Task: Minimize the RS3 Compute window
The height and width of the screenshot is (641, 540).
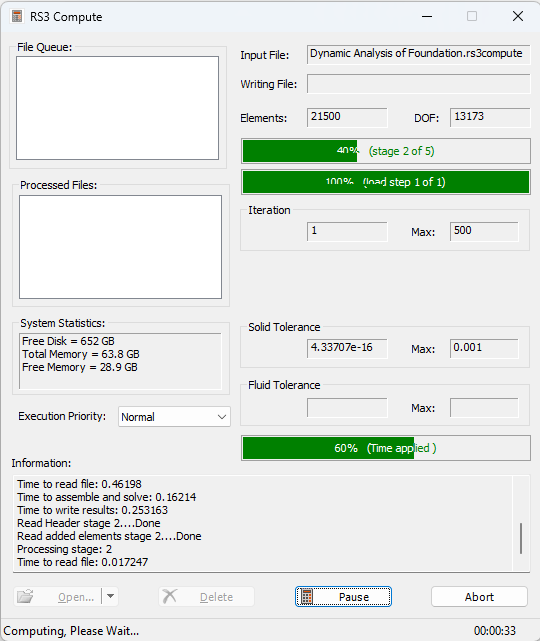Action: click(427, 16)
